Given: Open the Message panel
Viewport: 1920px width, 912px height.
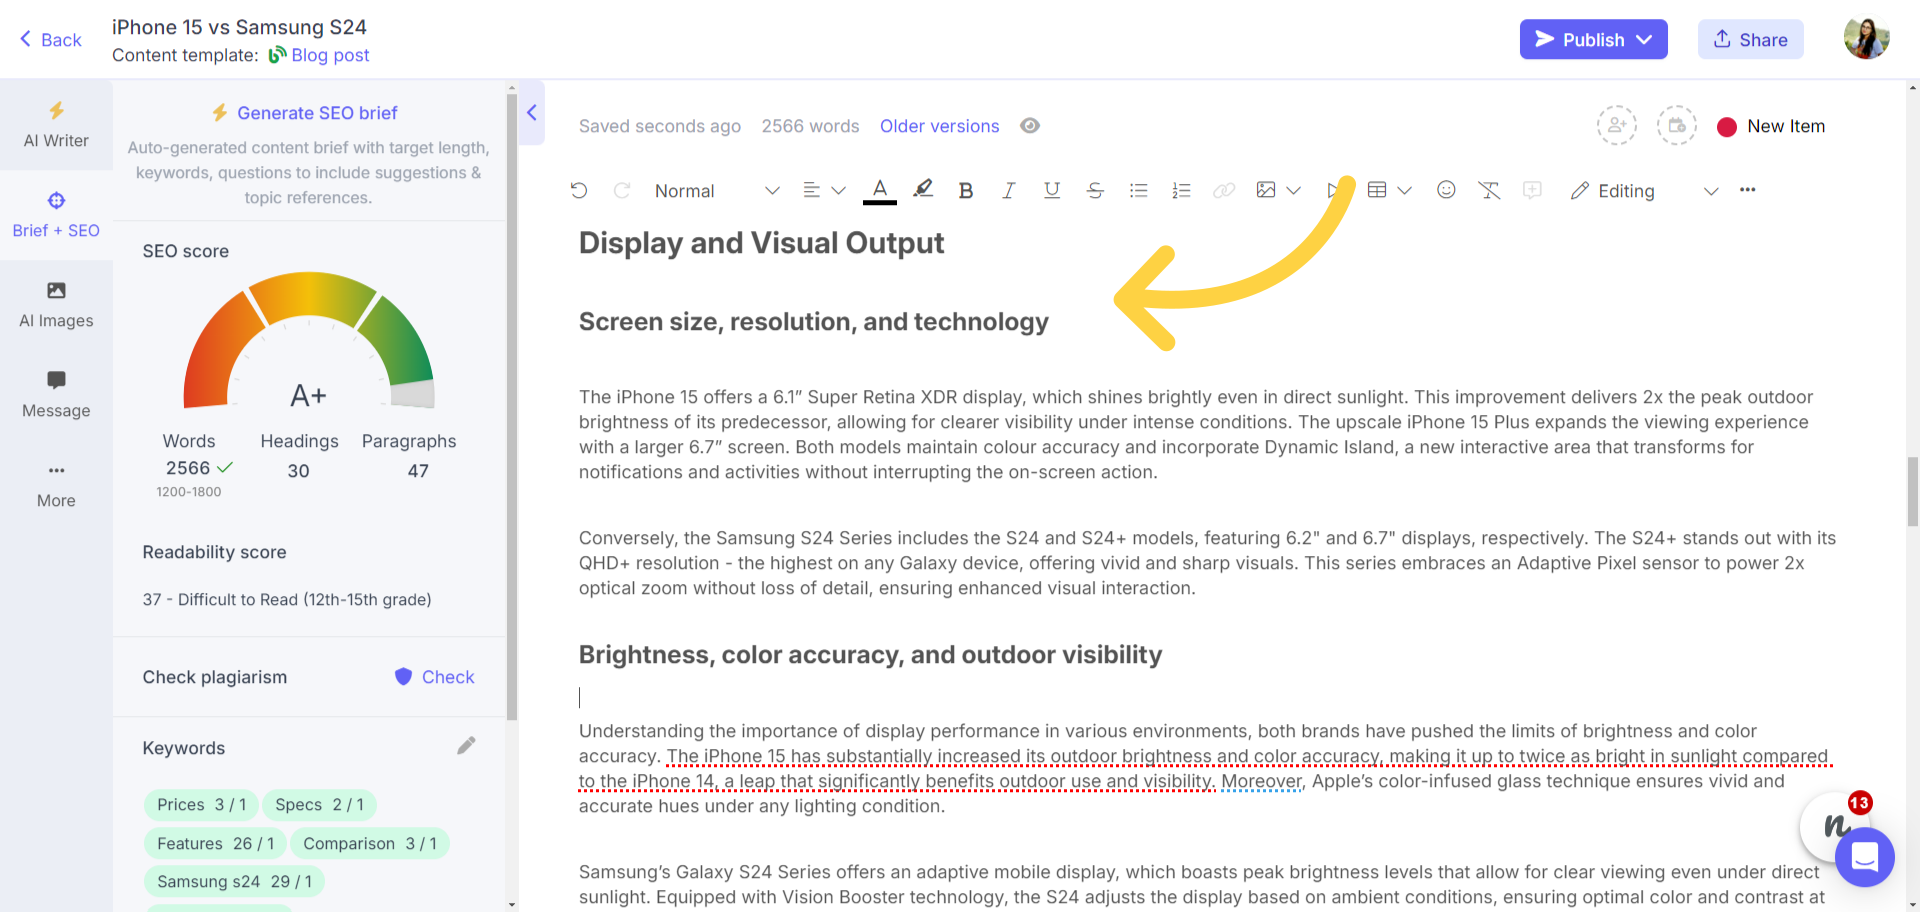Looking at the screenshot, I should pos(56,394).
